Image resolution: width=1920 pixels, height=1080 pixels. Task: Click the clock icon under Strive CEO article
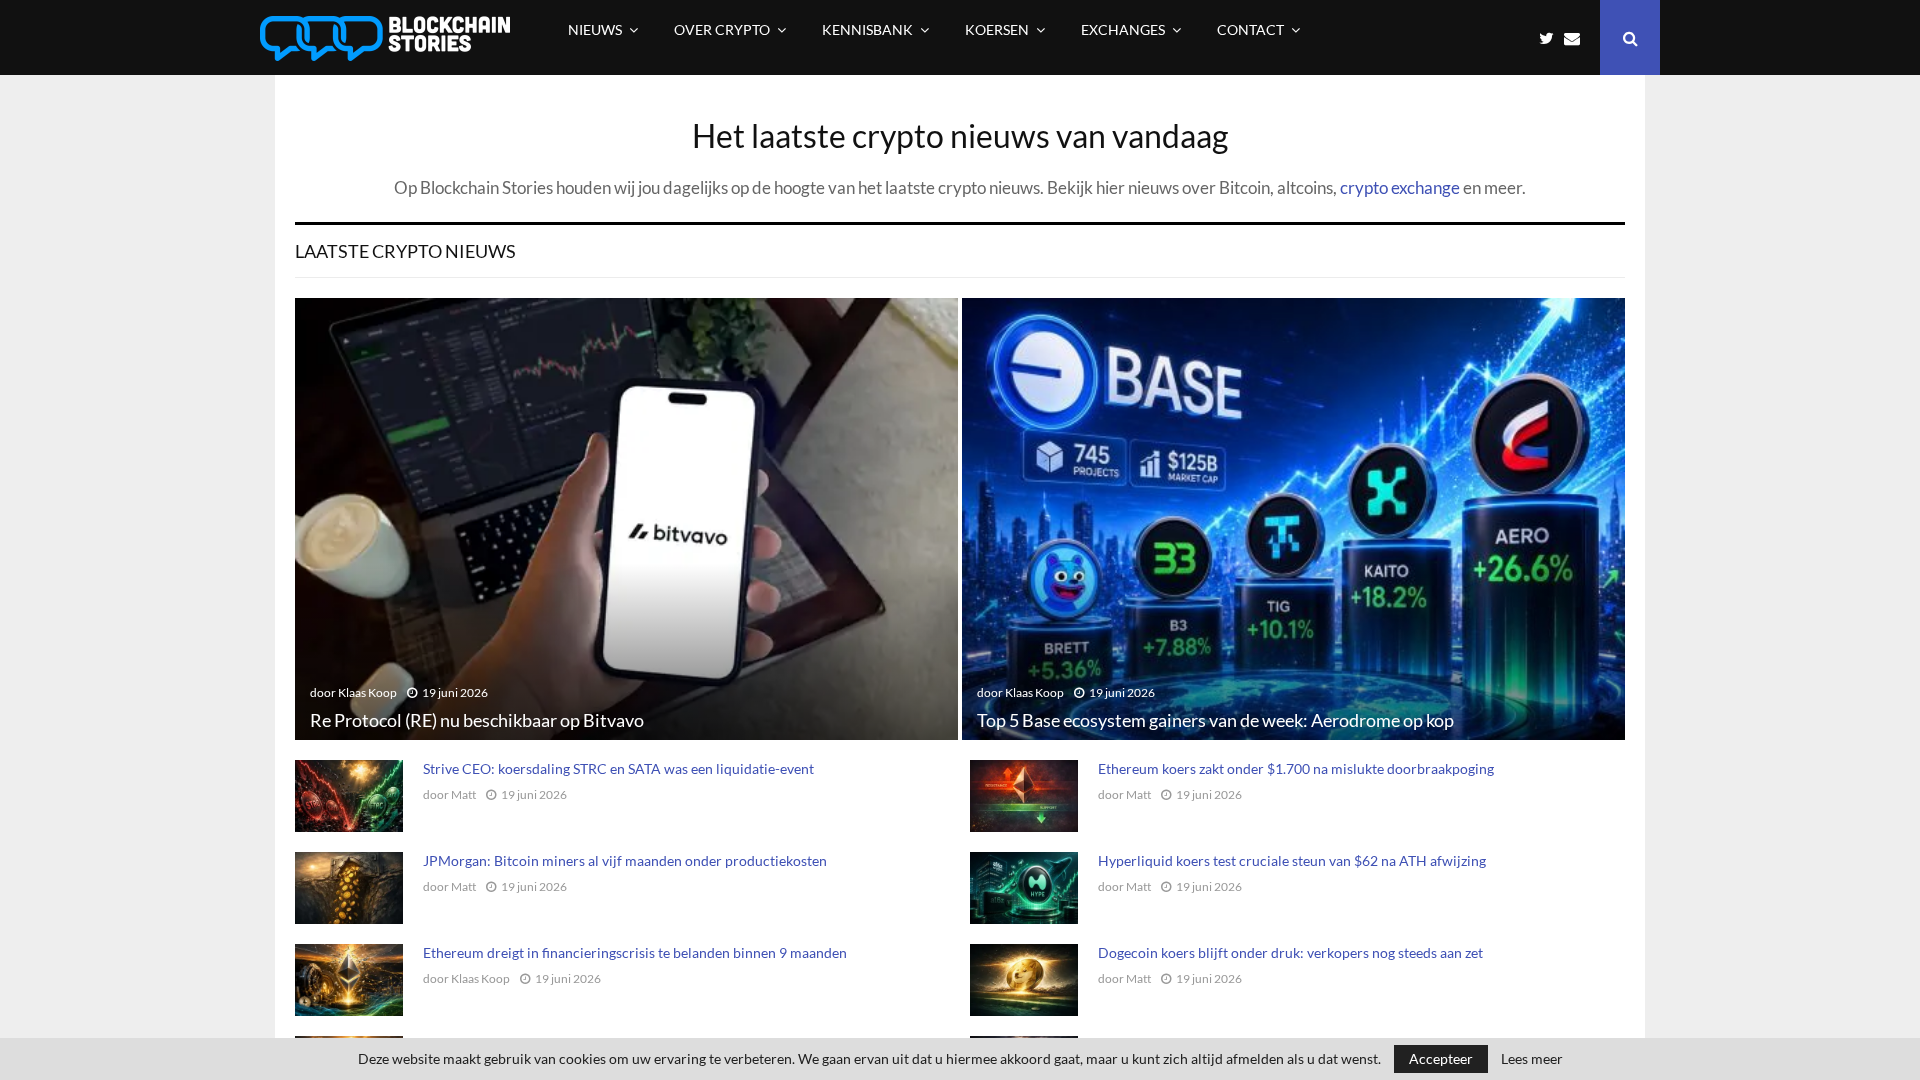coord(491,795)
